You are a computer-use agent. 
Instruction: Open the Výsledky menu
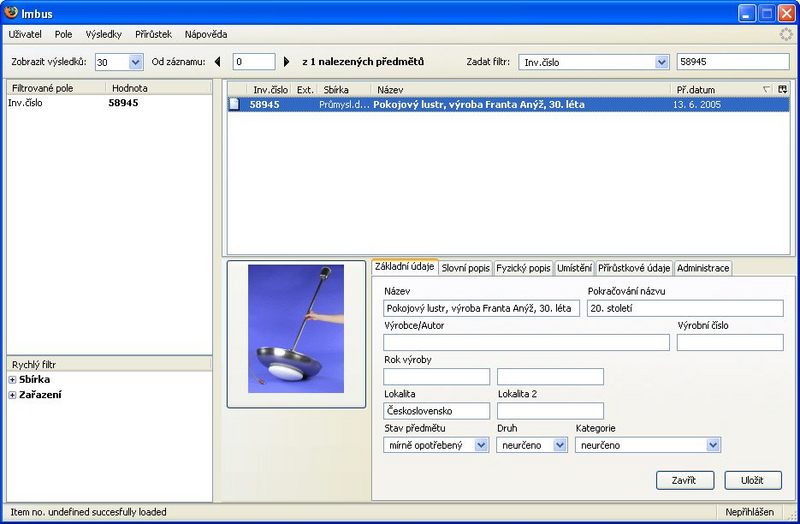[104, 34]
